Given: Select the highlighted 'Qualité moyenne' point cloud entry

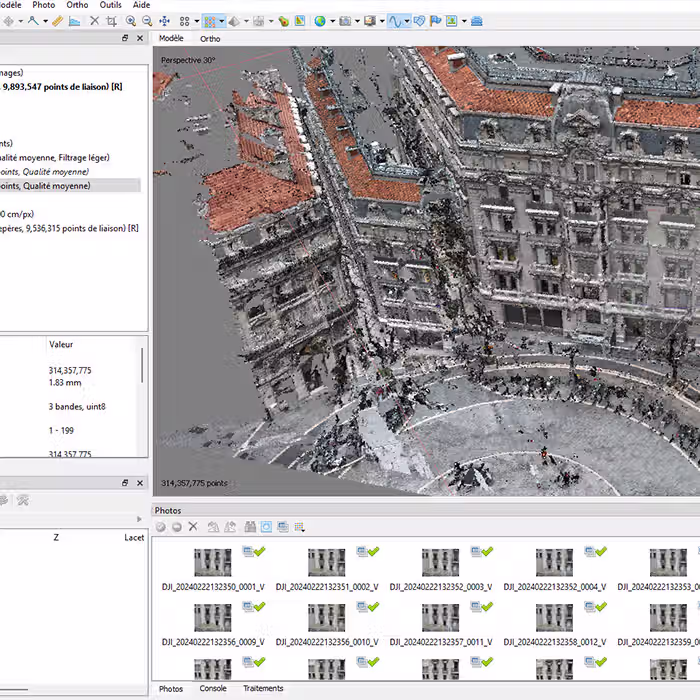Looking at the screenshot, I should tap(60, 185).
